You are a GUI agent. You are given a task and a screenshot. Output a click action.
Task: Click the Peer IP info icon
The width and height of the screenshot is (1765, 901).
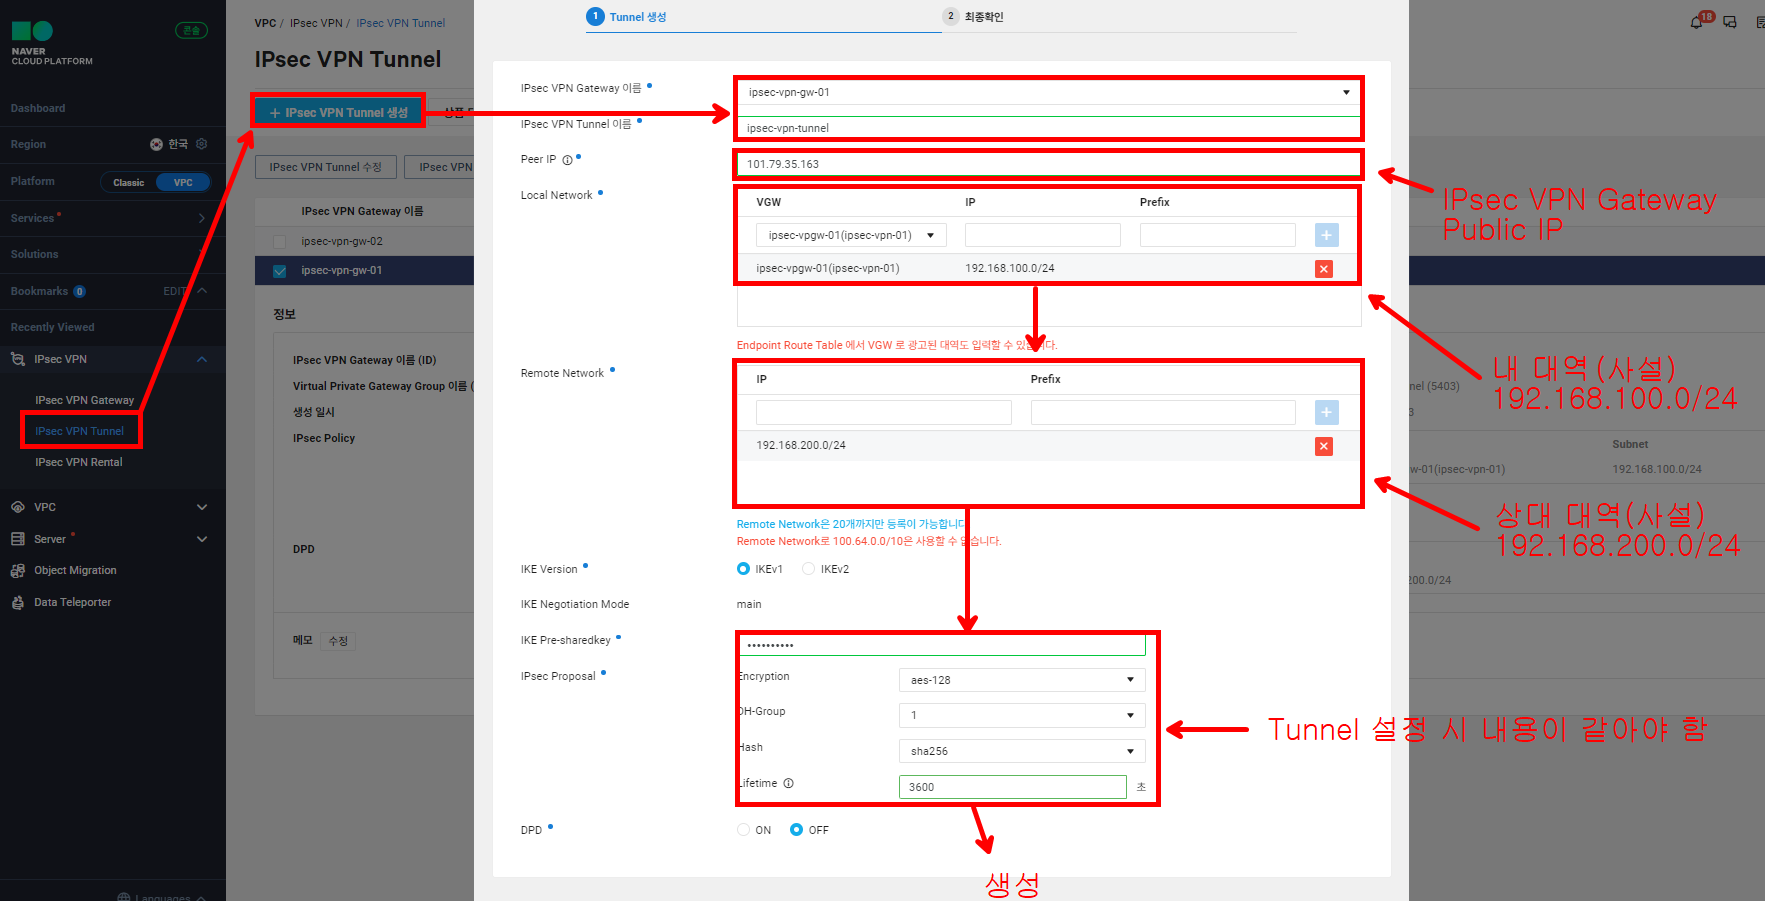(567, 160)
